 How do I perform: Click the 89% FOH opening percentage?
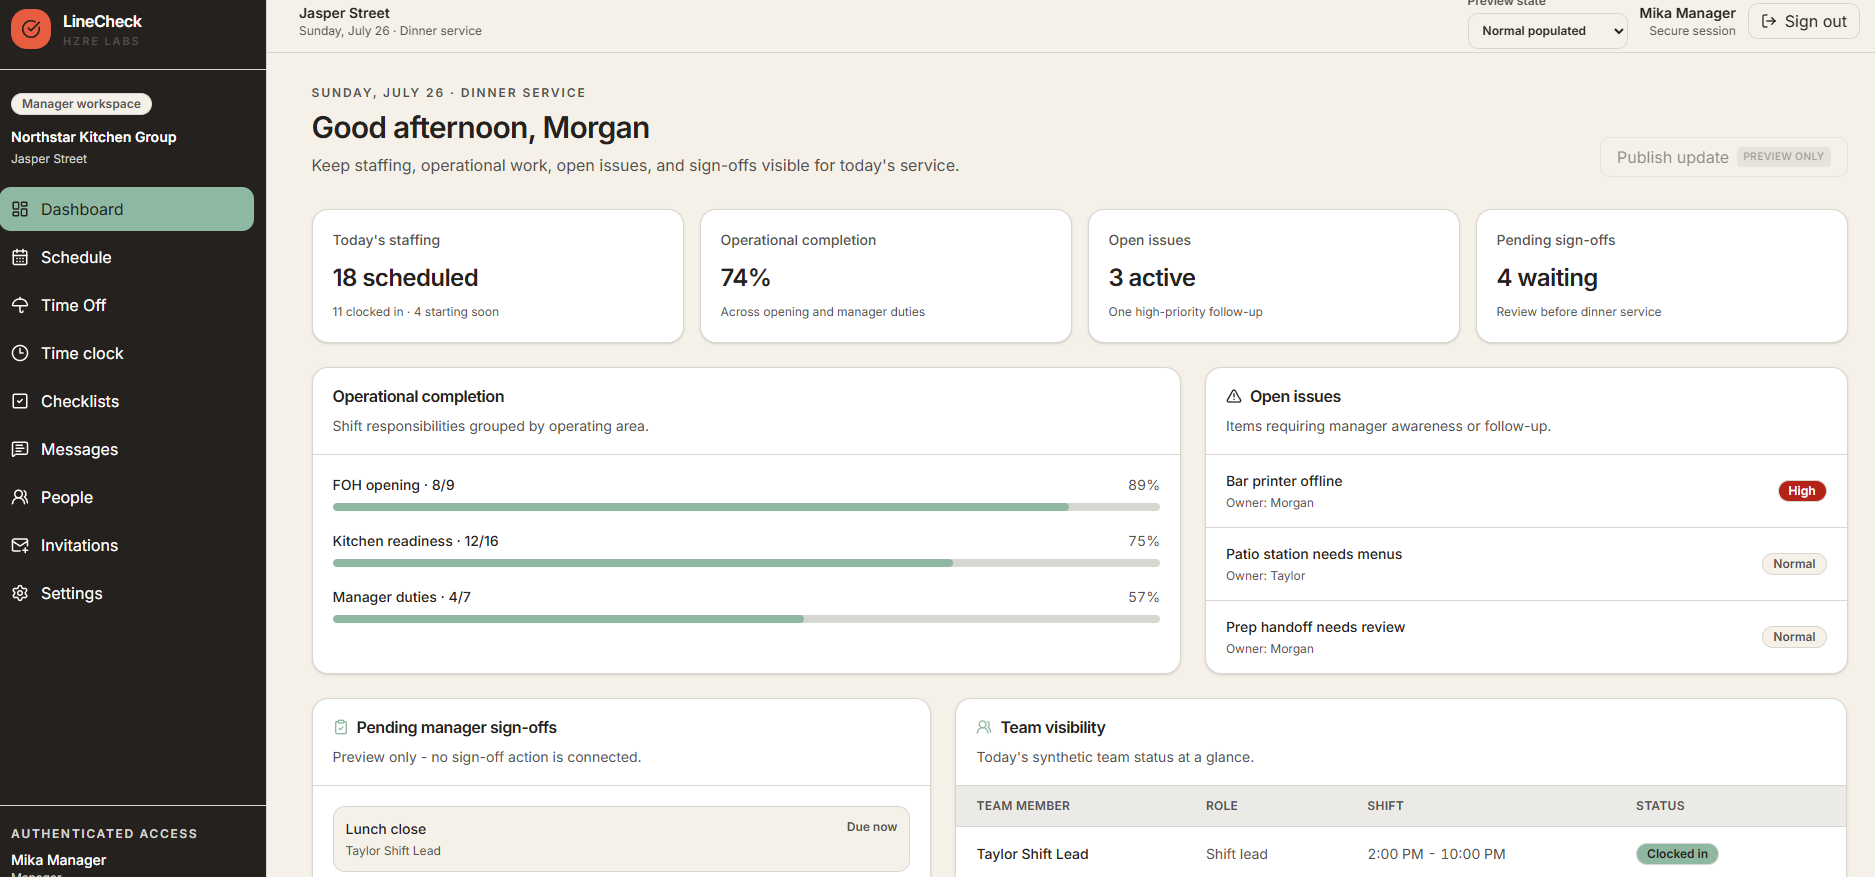[1143, 485]
